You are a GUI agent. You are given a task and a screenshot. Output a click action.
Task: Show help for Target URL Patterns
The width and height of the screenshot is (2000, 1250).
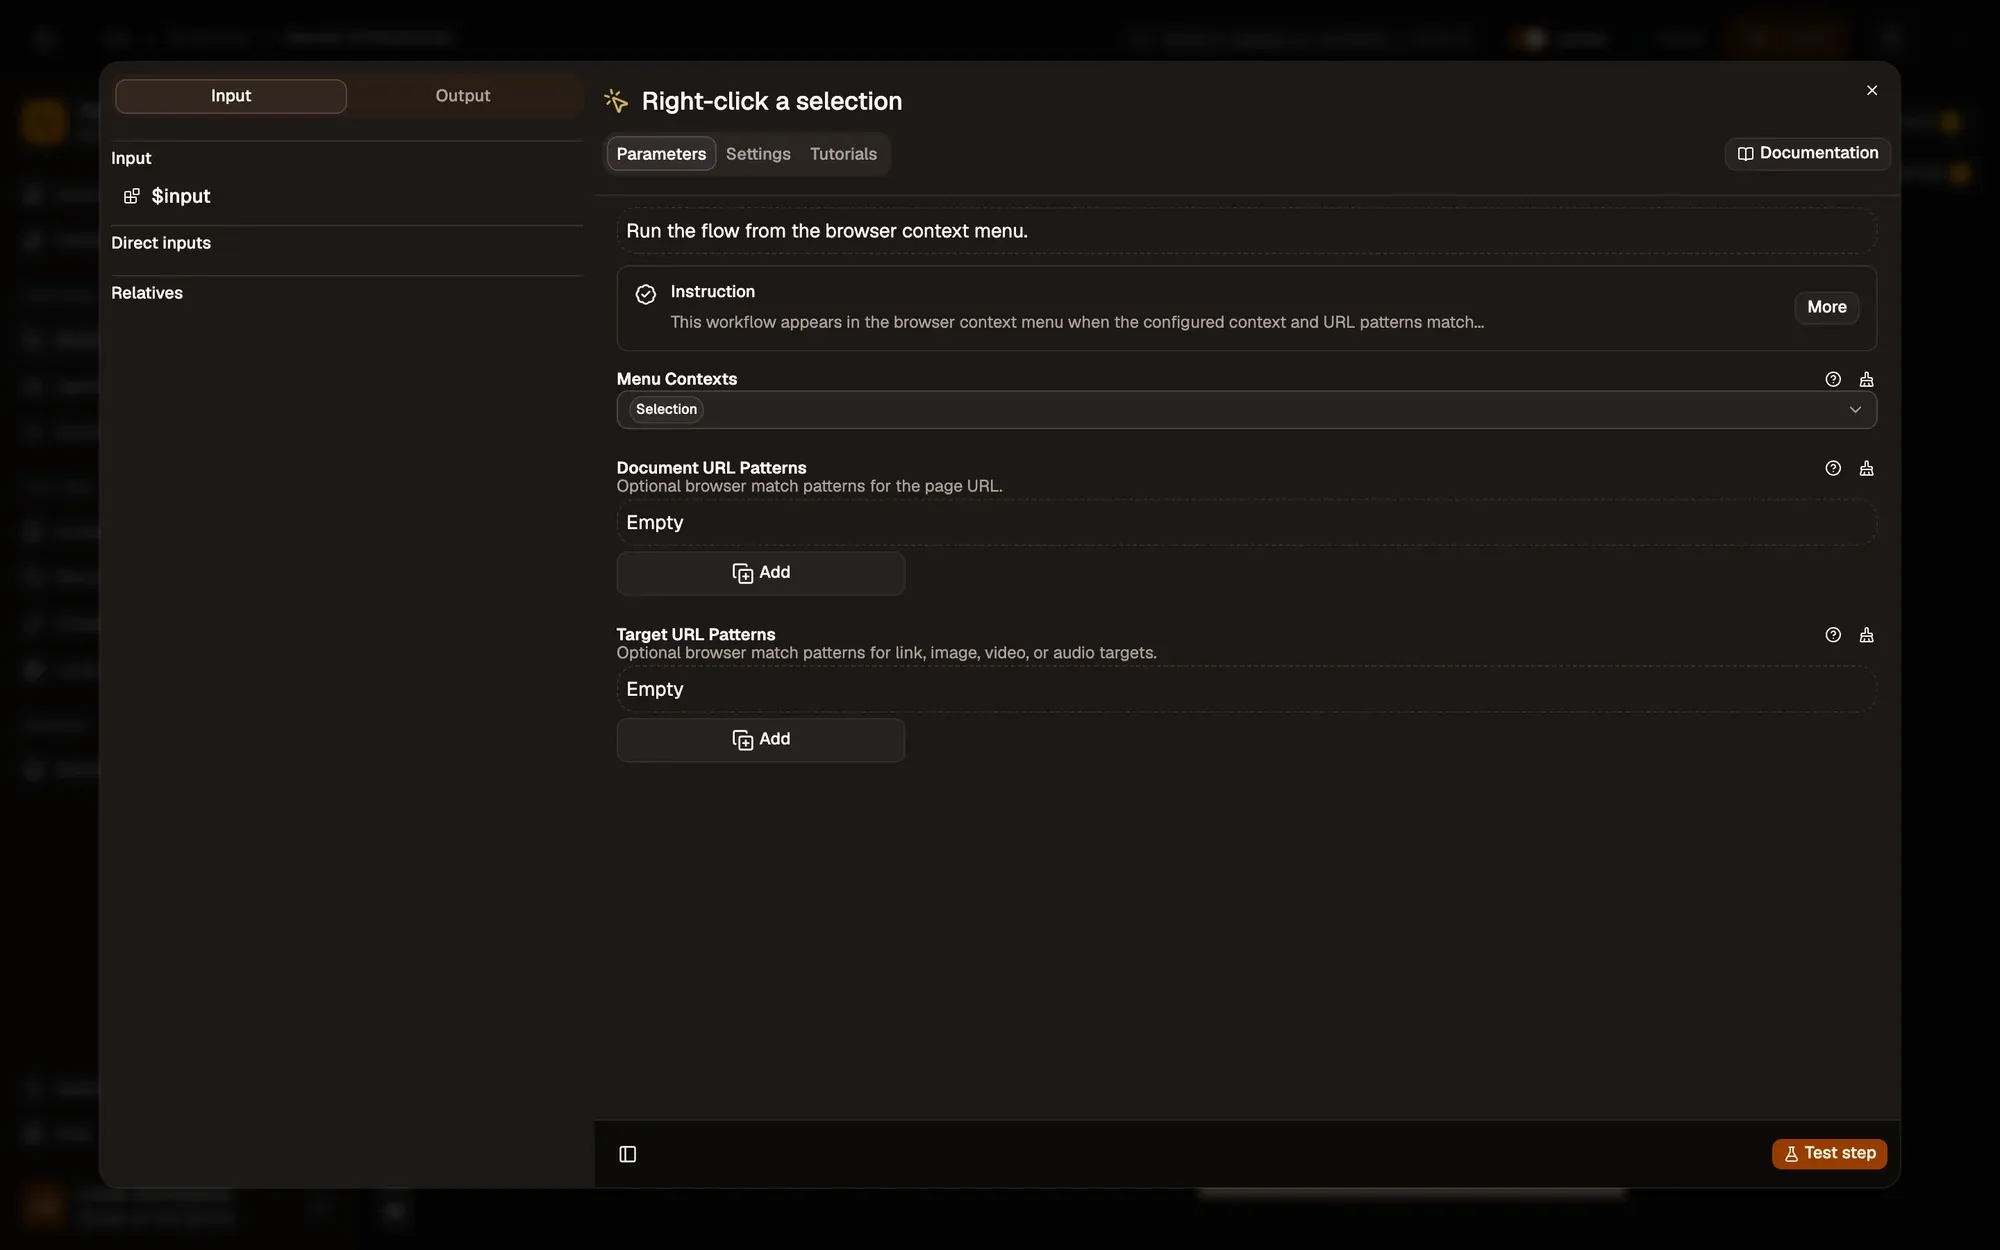pos(1833,635)
